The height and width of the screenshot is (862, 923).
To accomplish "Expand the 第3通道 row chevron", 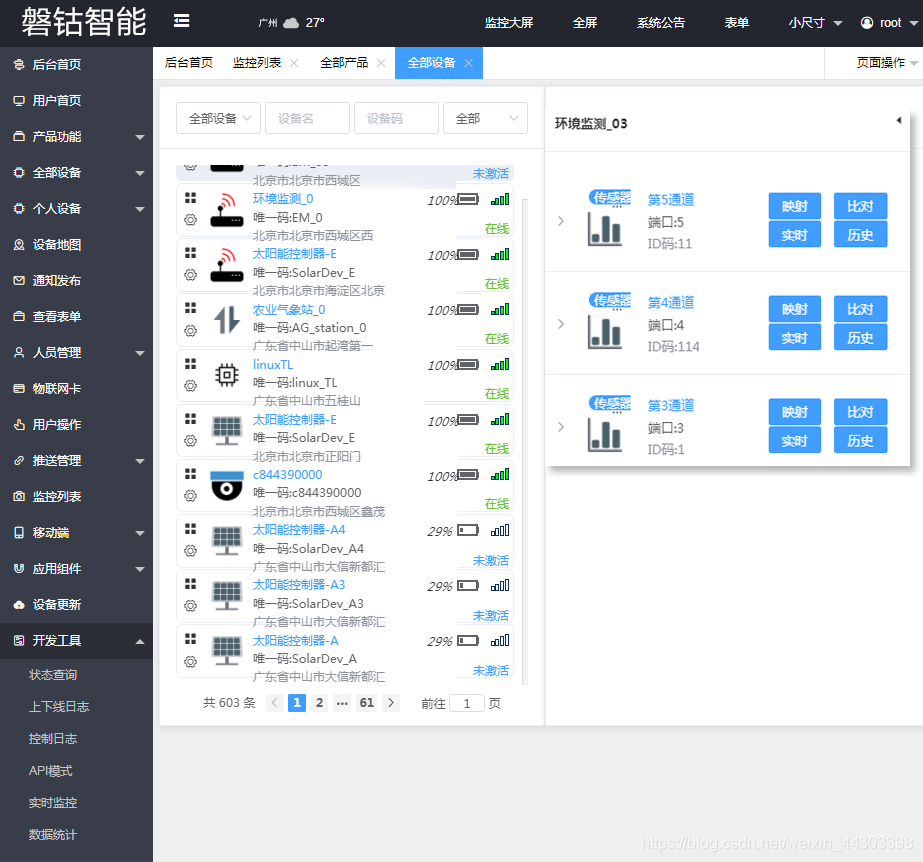I will pyautogui.click(x=561, y=427).
